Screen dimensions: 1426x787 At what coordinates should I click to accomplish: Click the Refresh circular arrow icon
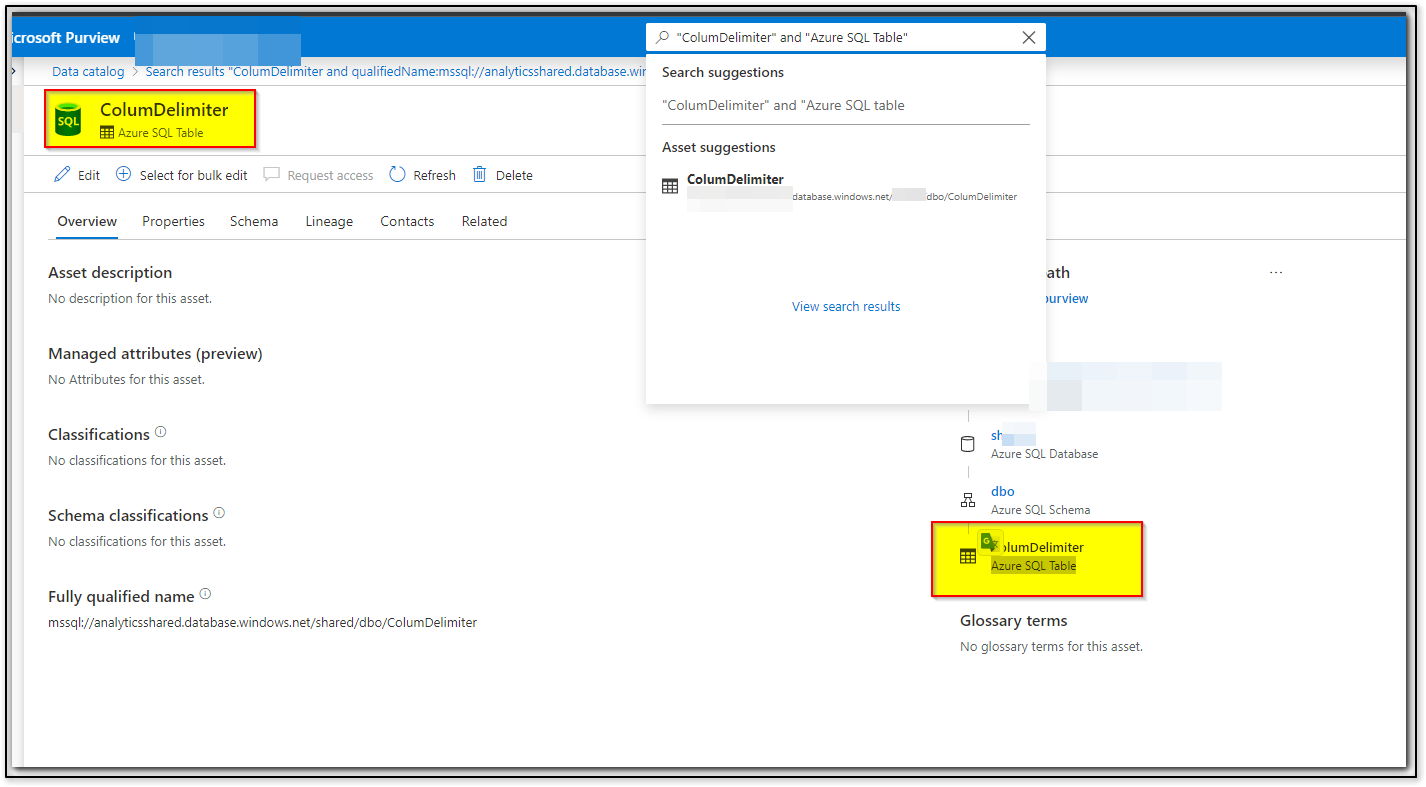[397, 174]
